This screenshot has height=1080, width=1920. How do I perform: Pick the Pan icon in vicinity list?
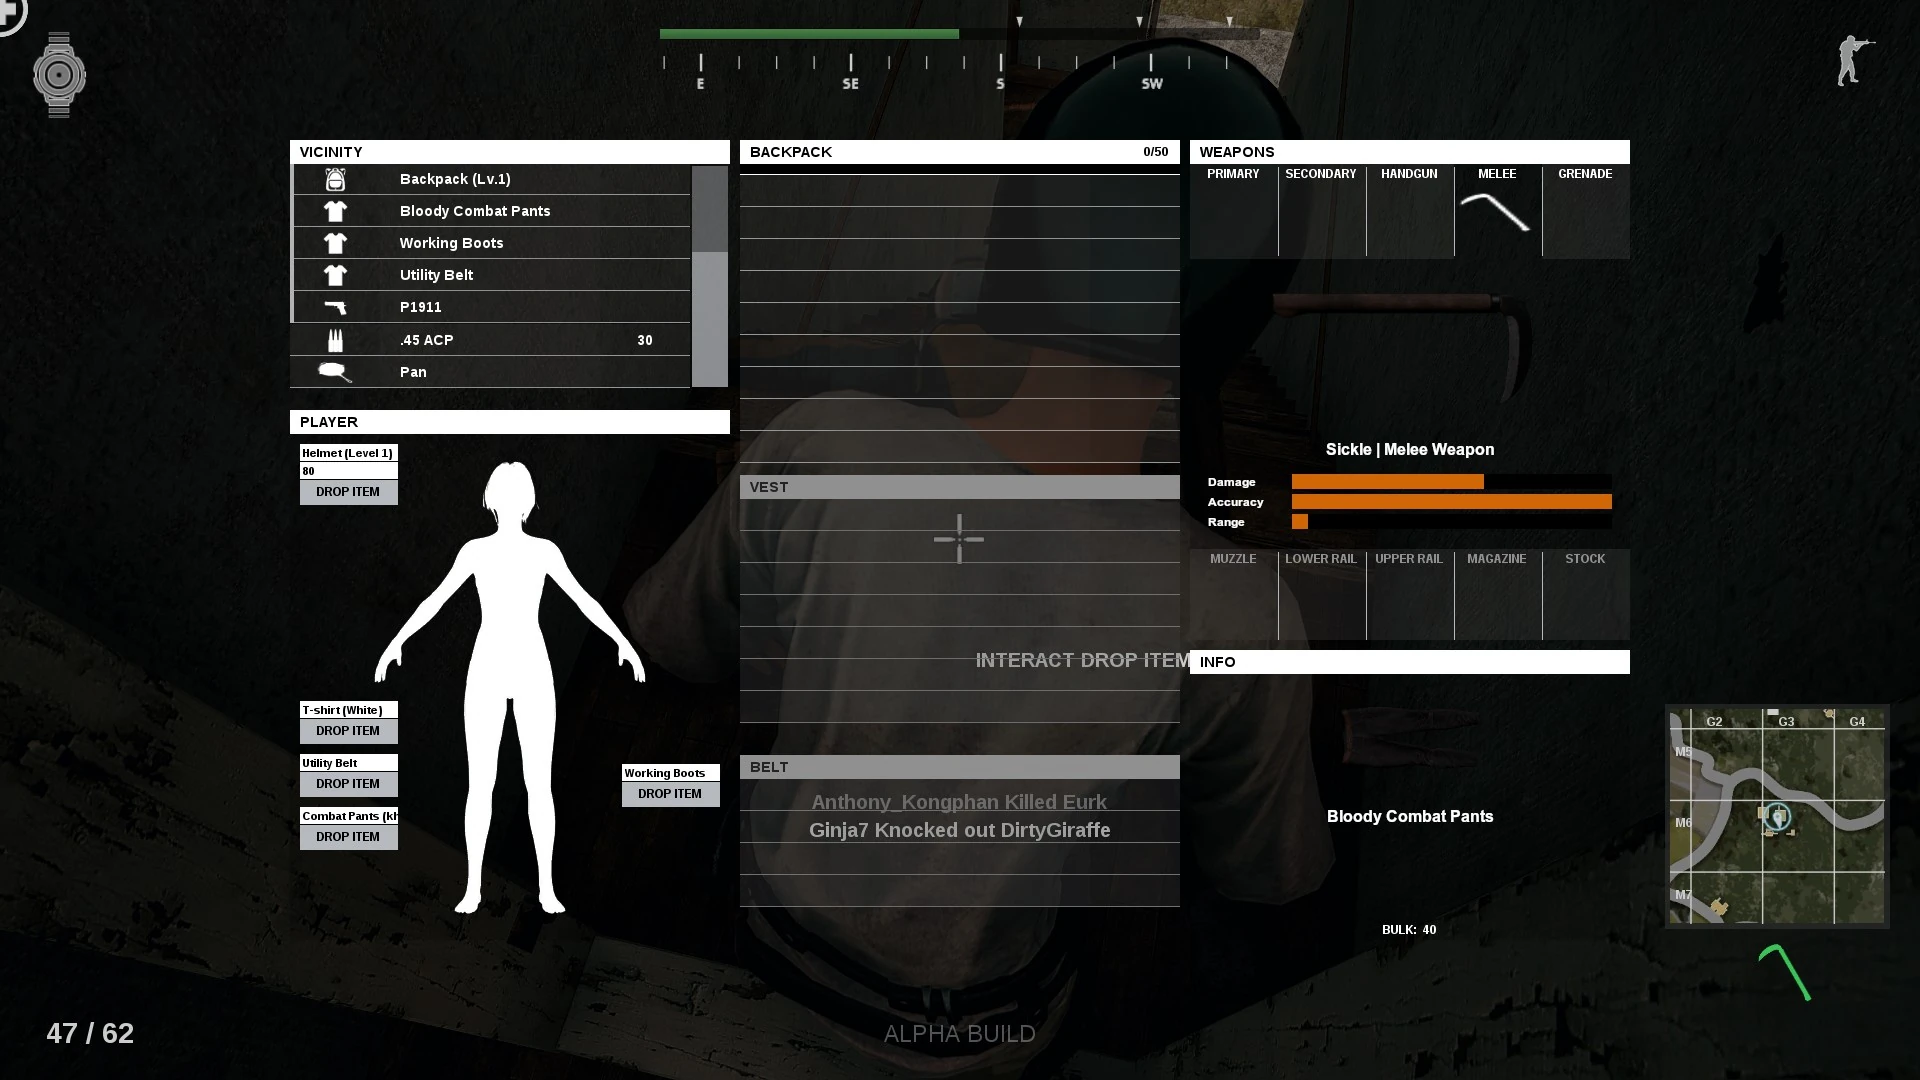coord(335,373)
